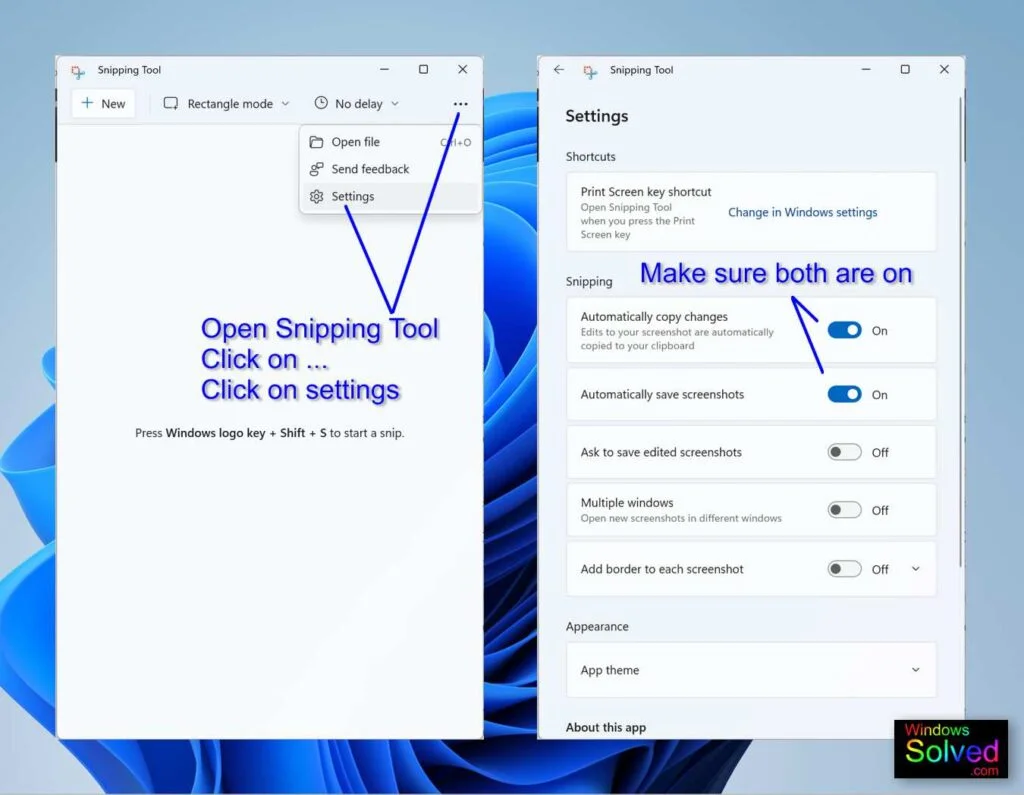This screenshot has height=795, width=1024.
Task: Choose Send feedback menu item
Action: (x=391, y=169)
